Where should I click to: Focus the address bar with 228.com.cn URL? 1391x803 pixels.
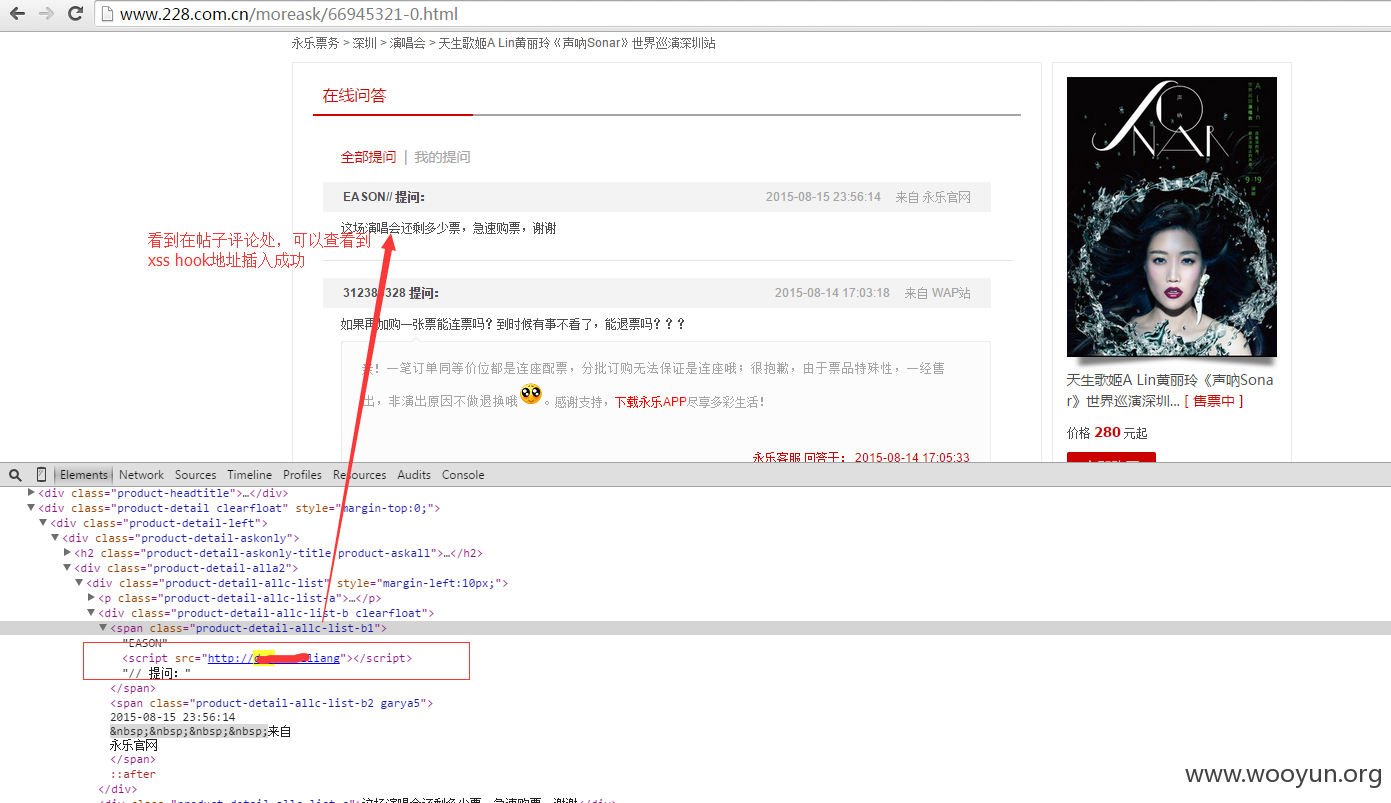(740, 14)
